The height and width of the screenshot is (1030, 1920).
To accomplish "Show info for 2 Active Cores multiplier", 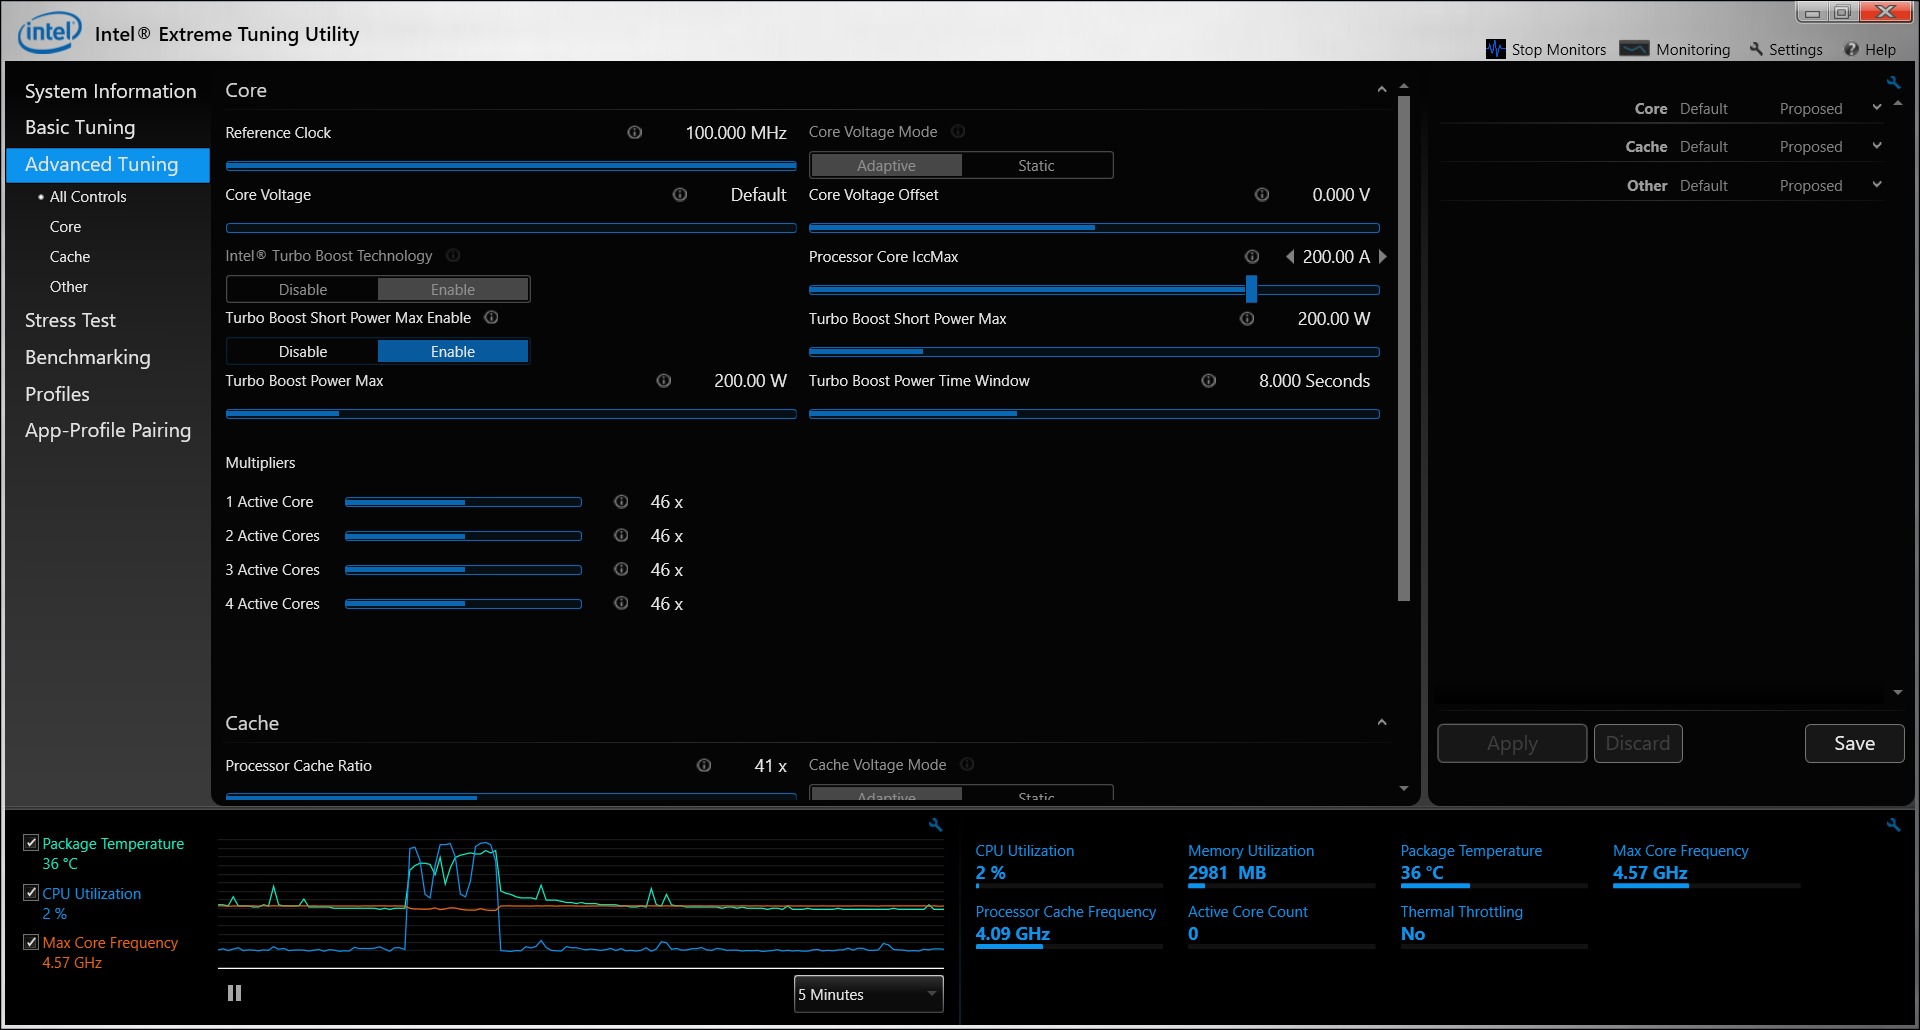I will click(x=621, y=535).
